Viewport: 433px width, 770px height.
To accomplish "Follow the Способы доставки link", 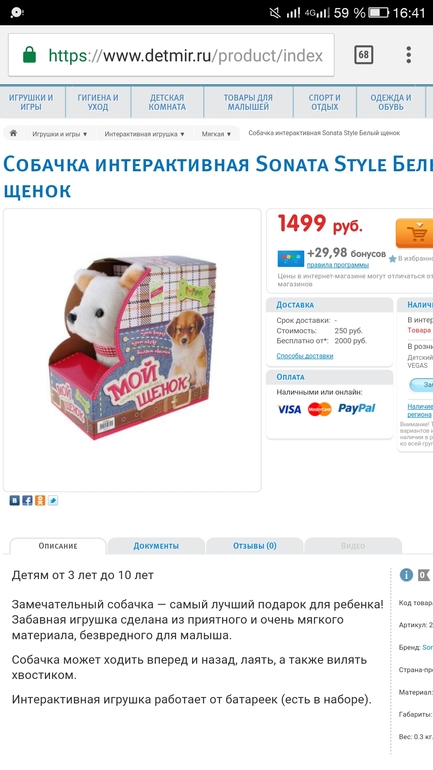I will (305, 356).
